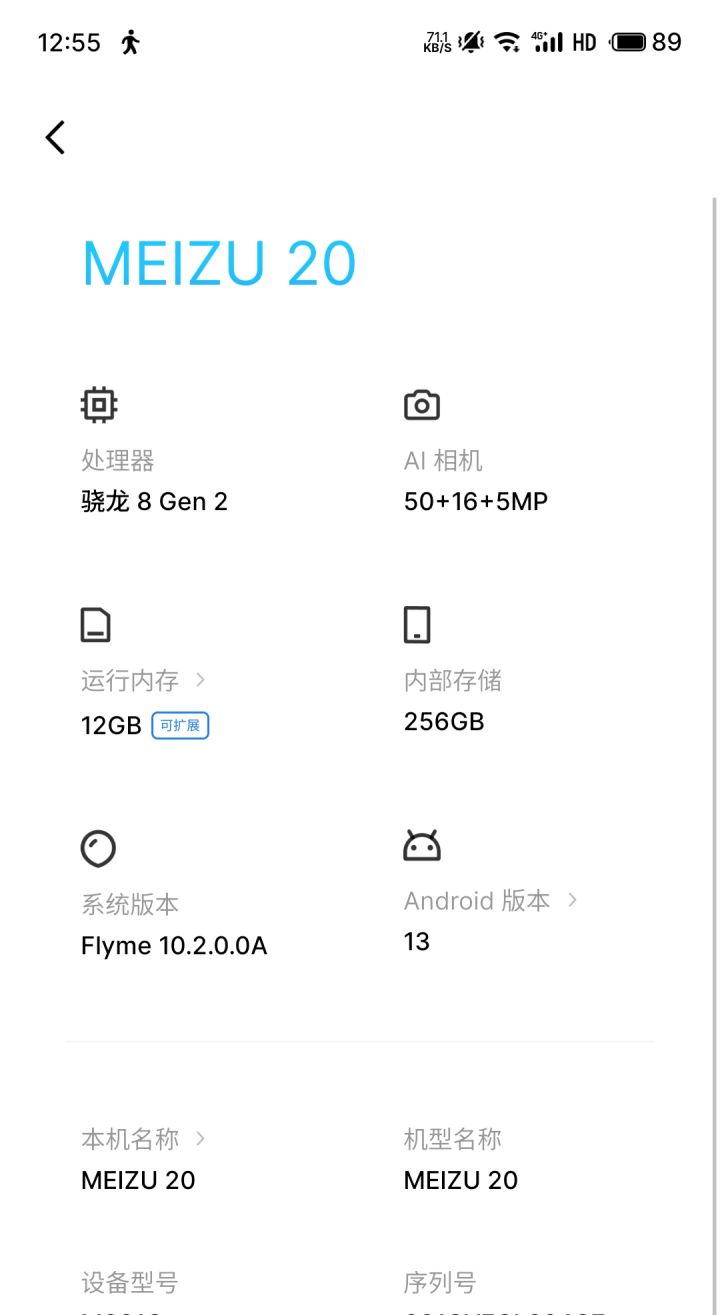Open the 运行内存 details chevron
Screen dimensions: 720x1315
pos(201,680)
